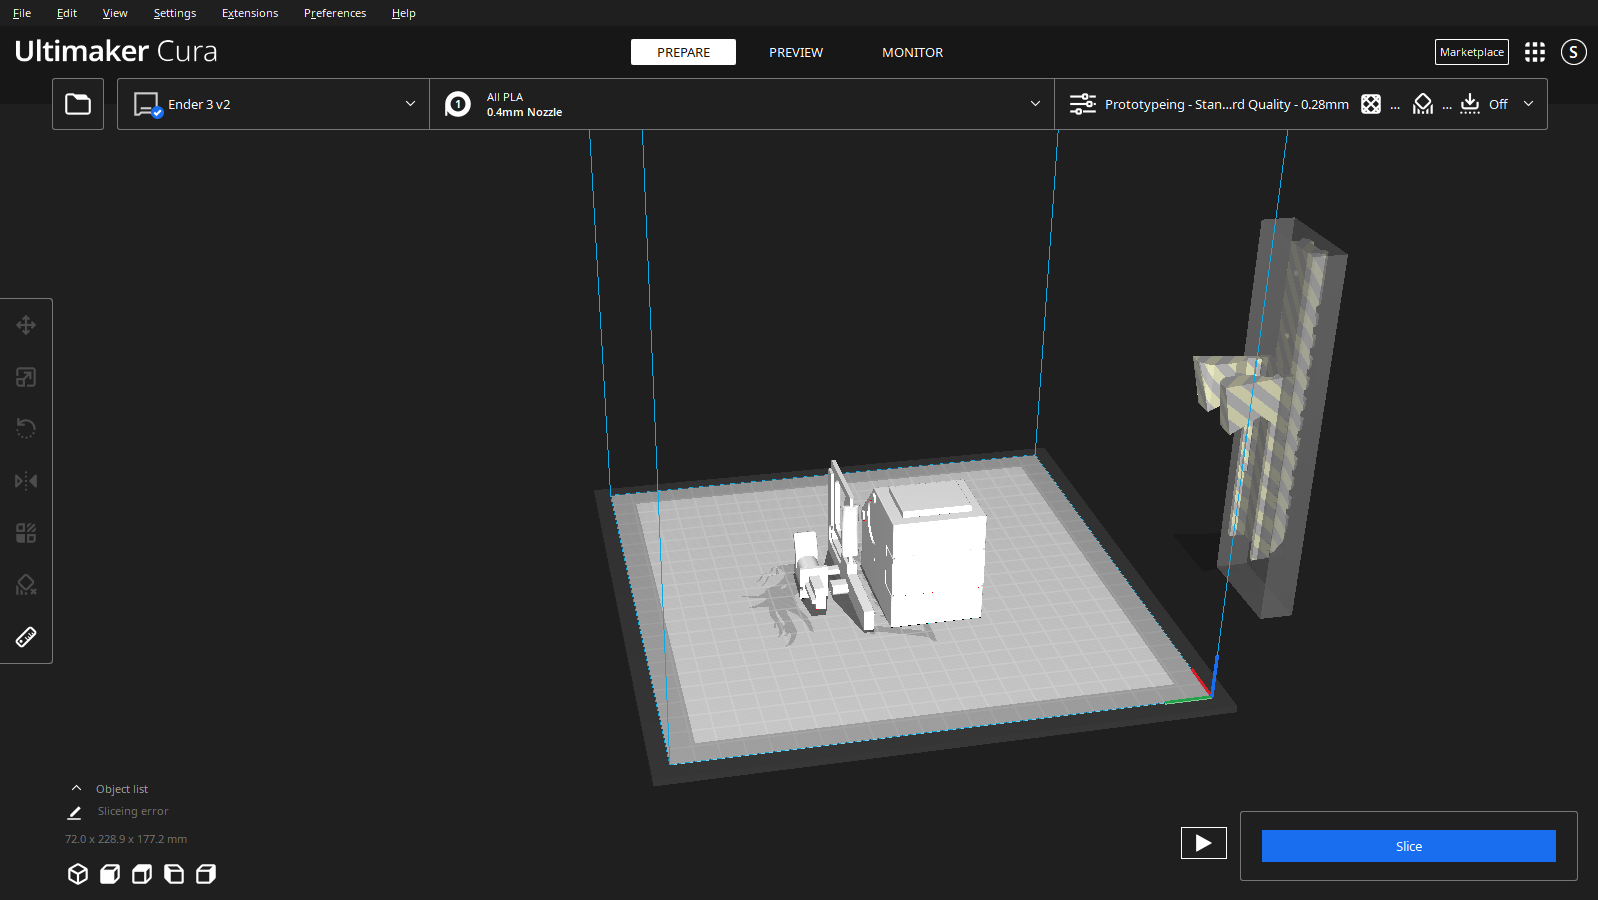The image size is (1598, 900).
Task: Click the infill pattern icon
Action: pyautogui.click(x=1371, y=104)
